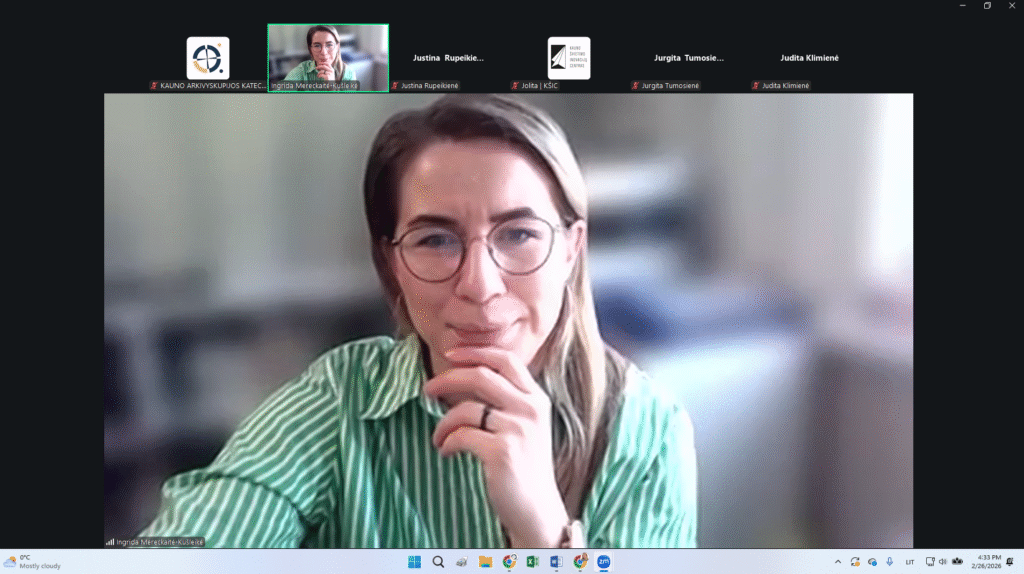This screenshot has height=574, width=1024.
Task: Open Windows Search from the taskbar
Action: 438,562
